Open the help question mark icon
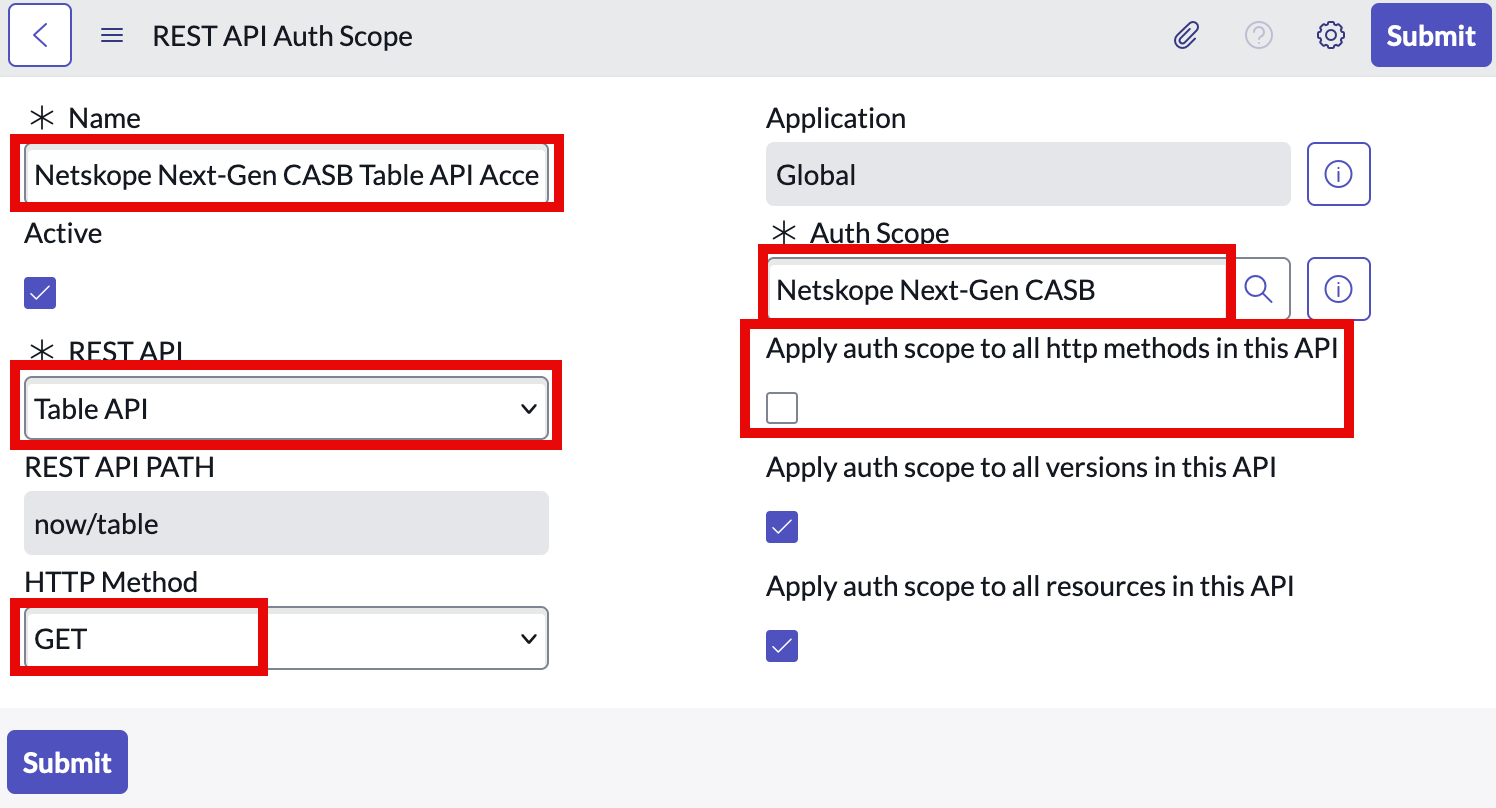This screenshot has width=1496, height=808. click(1258, 36)
